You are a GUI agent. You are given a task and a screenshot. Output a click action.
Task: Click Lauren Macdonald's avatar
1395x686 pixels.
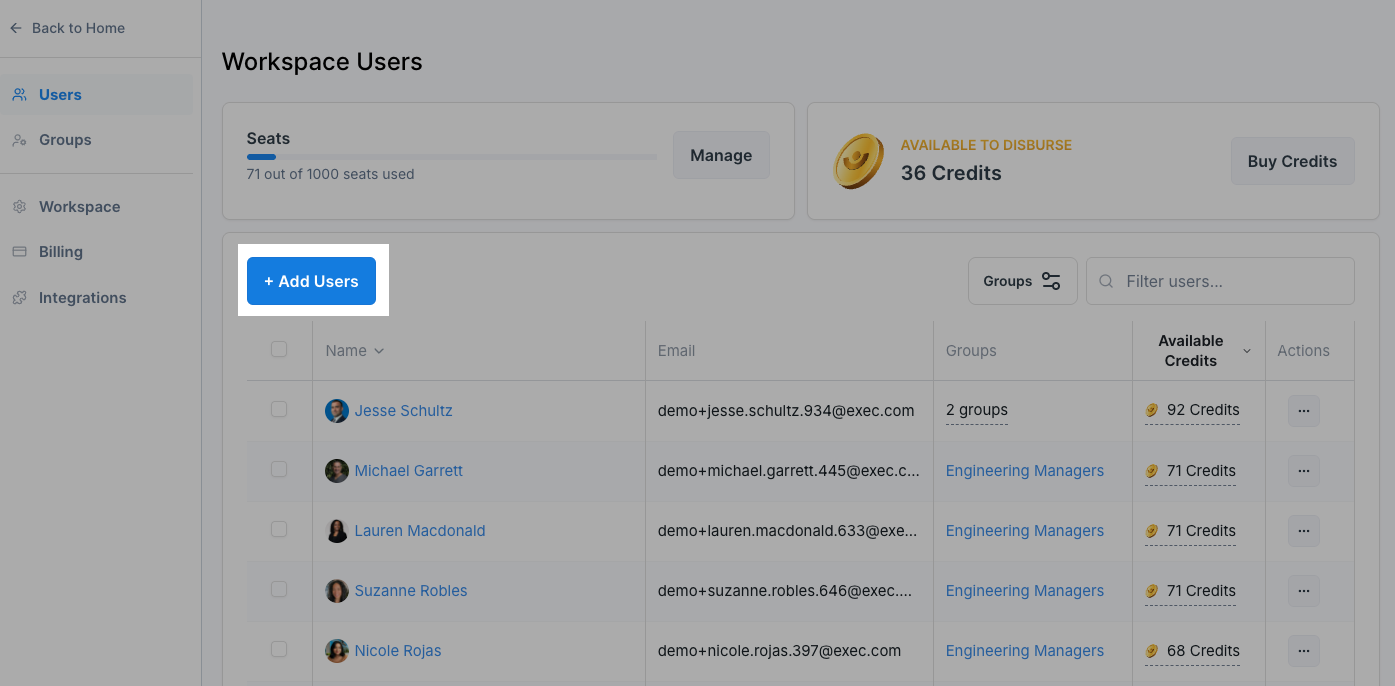(337, 531)
